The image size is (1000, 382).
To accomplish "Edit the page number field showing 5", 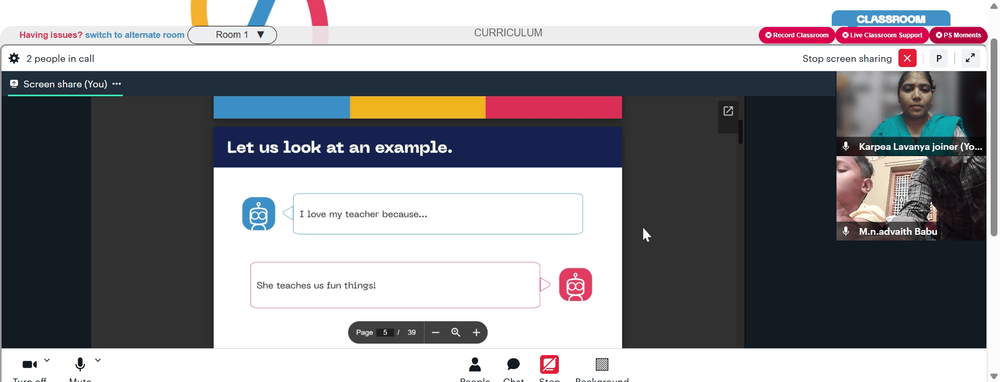I will [385, 332].
